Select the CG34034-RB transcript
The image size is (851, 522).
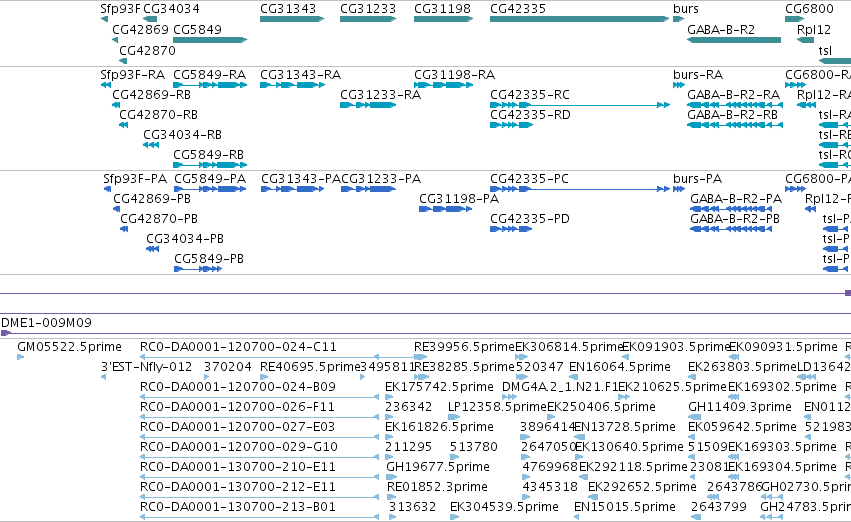(x=182, y=135)
